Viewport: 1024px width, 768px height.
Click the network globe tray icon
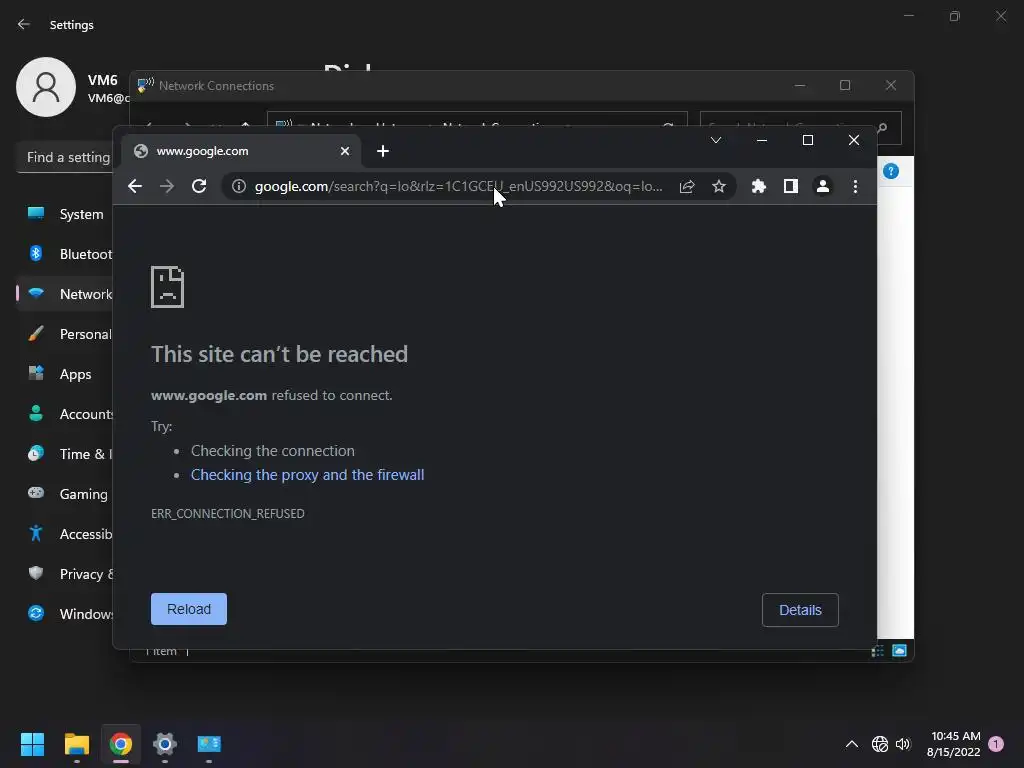(x=880, y=744)
